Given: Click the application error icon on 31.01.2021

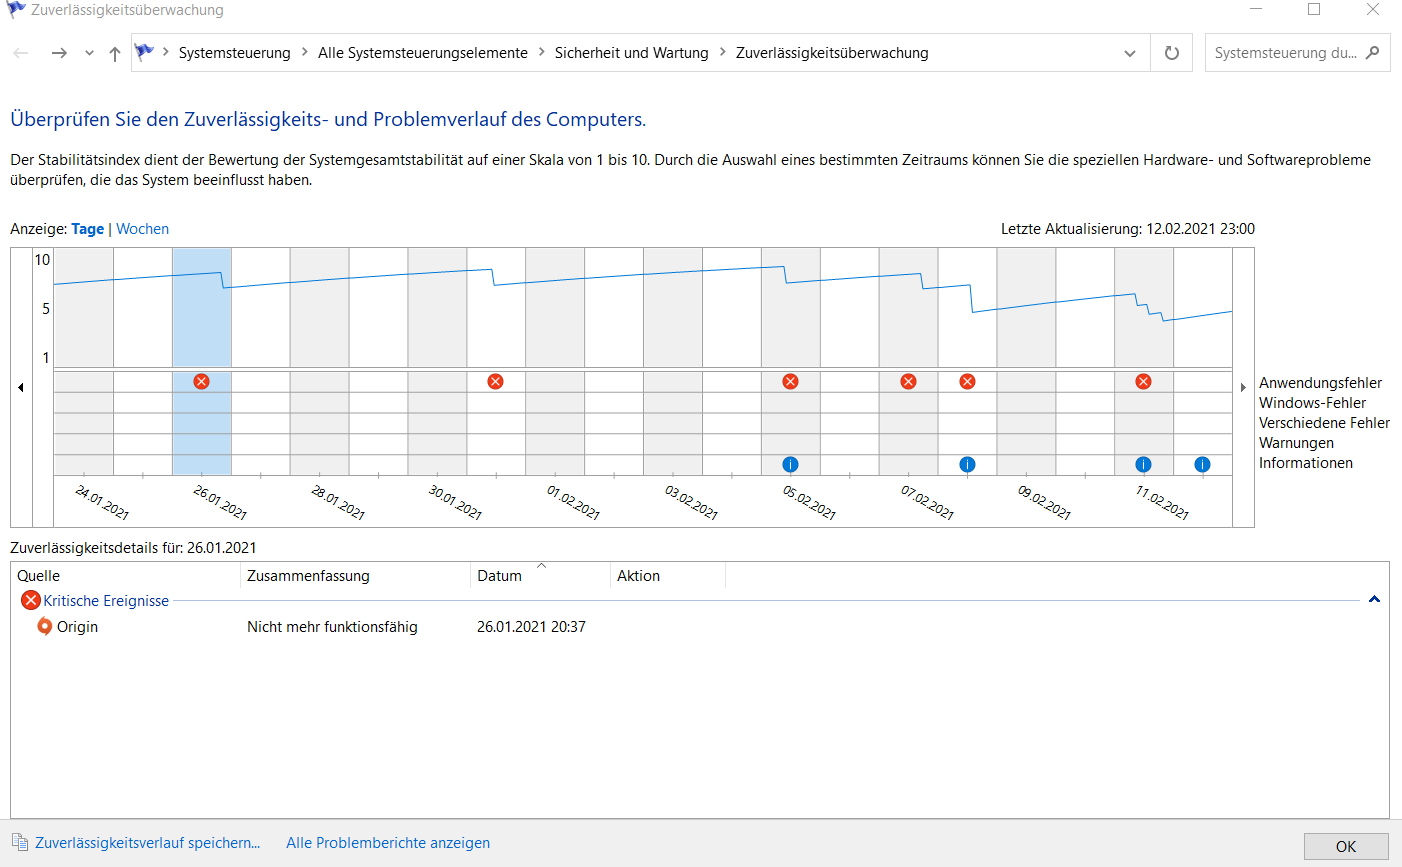Looking at the screenshot, I should (495, 382).
